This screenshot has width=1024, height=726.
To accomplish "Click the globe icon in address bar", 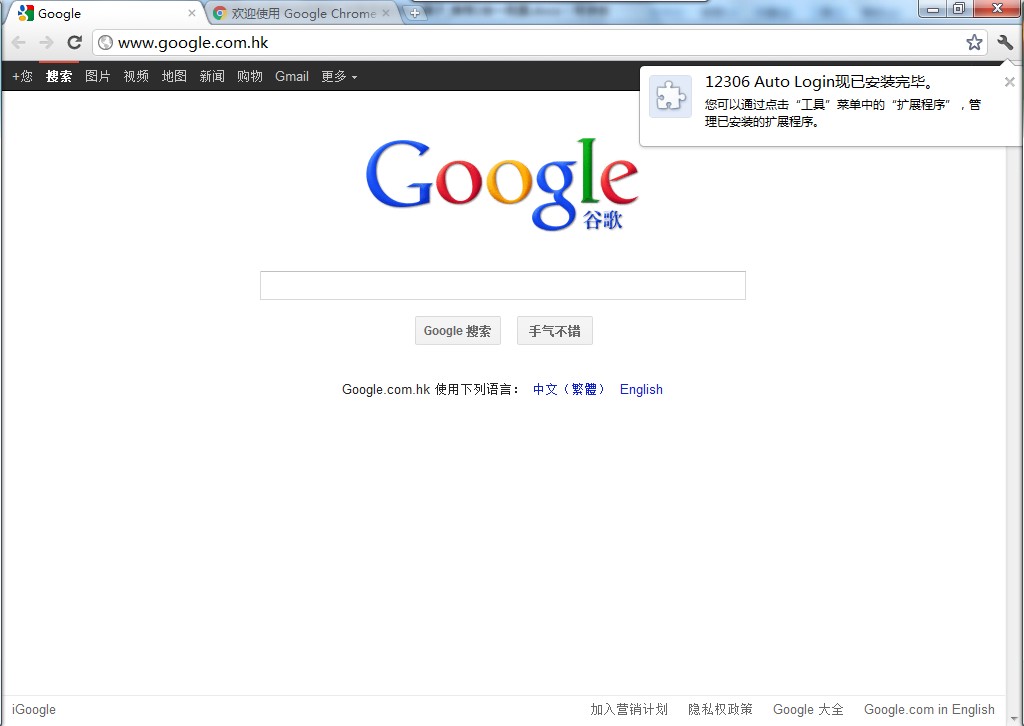I will 105,43.
